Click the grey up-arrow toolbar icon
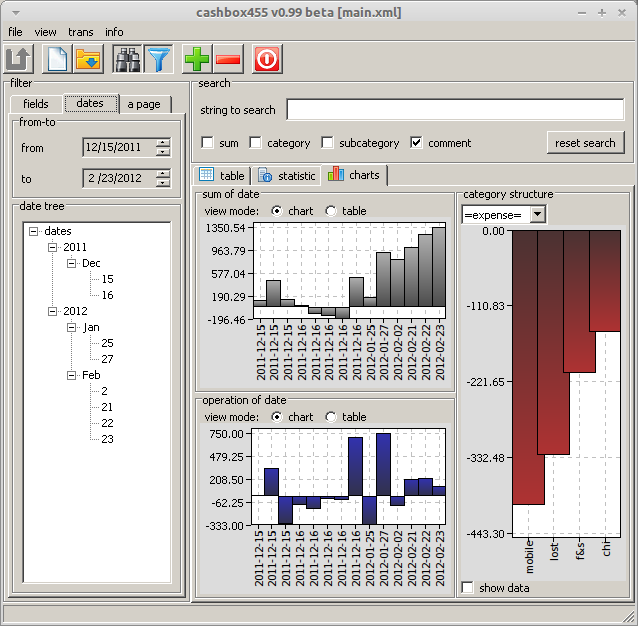 (x=20, y=59)
